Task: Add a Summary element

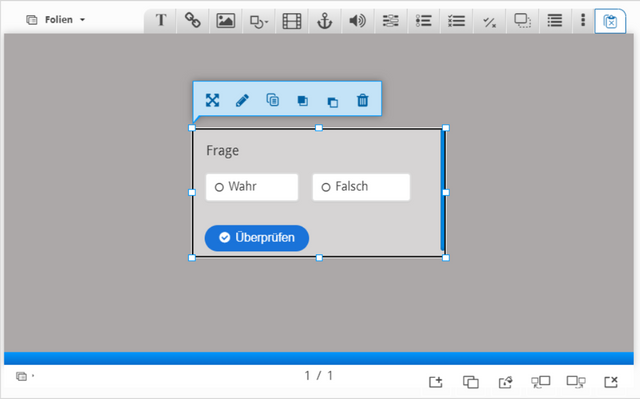Action: point(555,20)
